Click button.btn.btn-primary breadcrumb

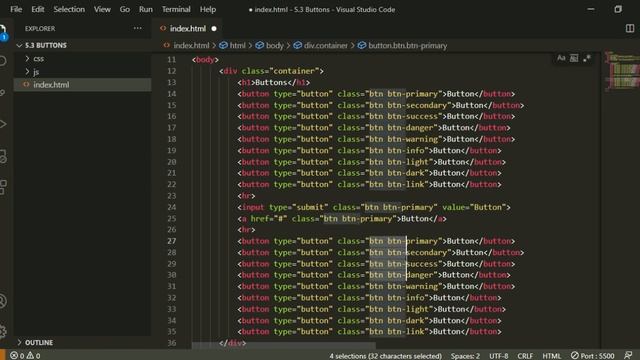point(402,45)
